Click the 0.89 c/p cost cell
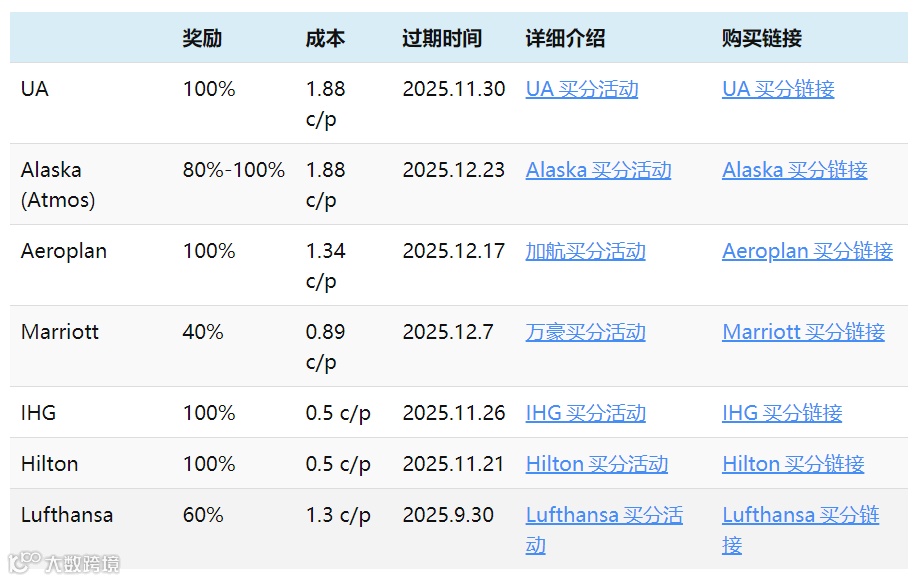 (325, 347)
